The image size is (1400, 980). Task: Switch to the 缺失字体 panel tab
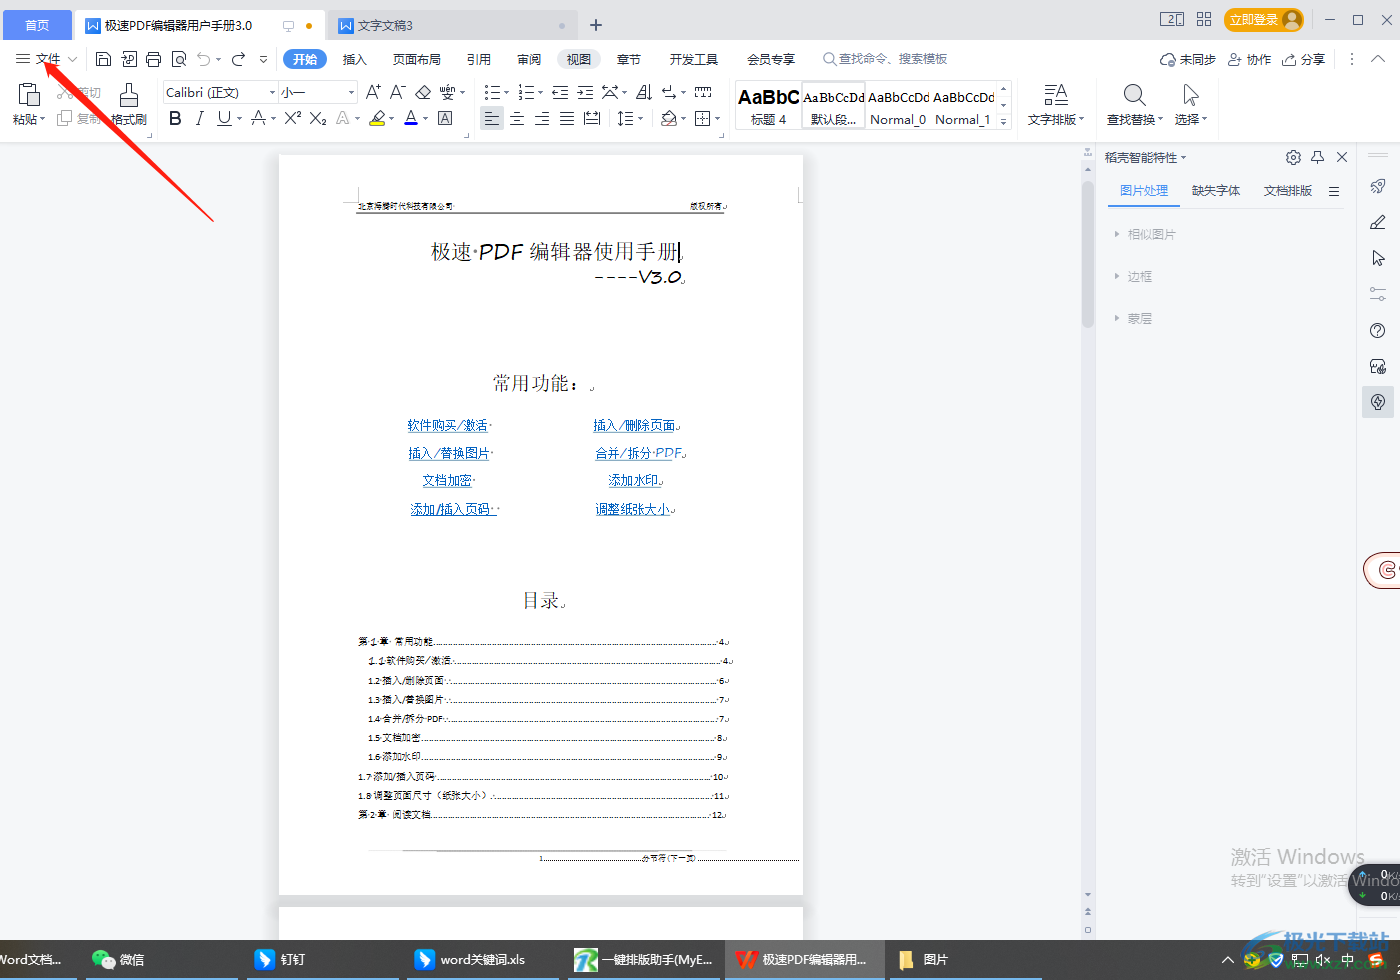[x=1216, y=190]
